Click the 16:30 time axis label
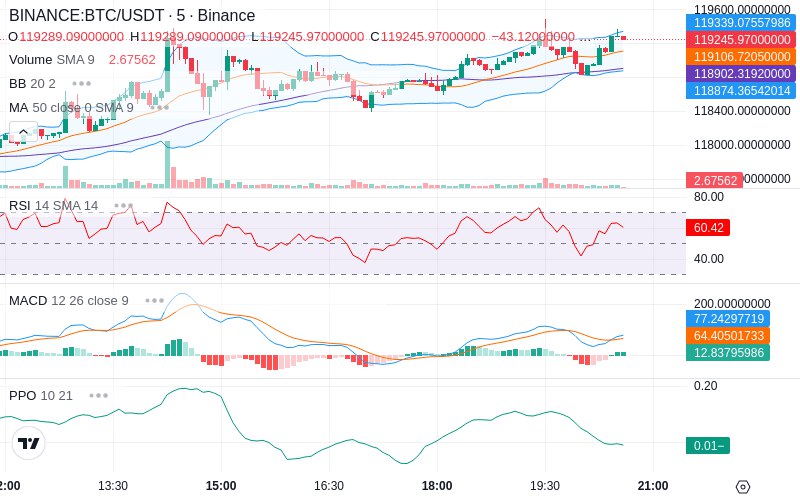Viewport: 800px width, 500px height. [329, 486]
